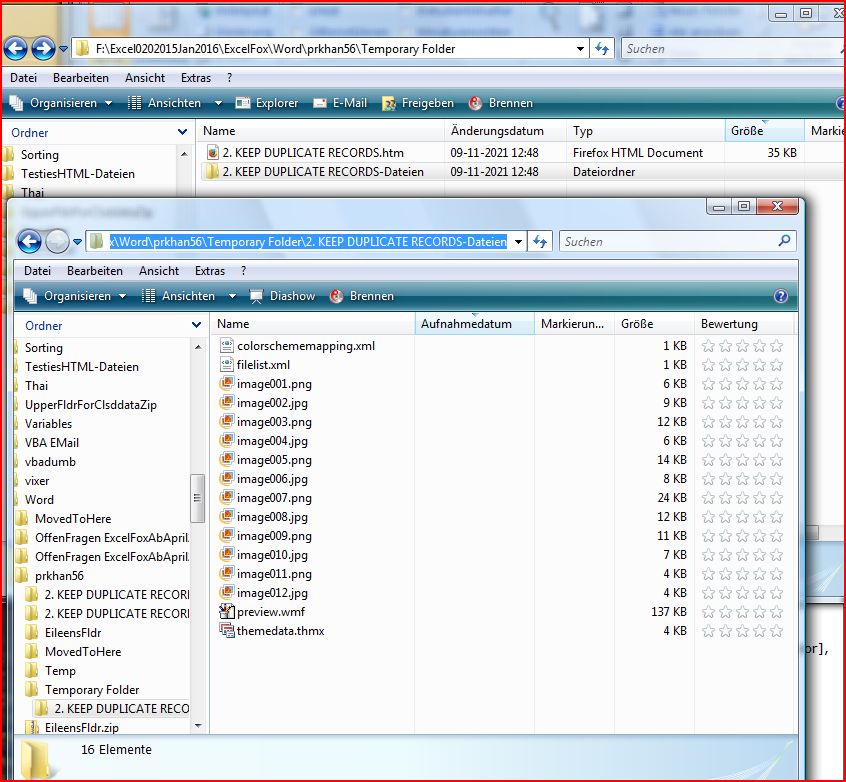Click the Name column header in the front window
The width and height of the screenshot is (846, 782).
pyautogui.click(x=312, y=324)
